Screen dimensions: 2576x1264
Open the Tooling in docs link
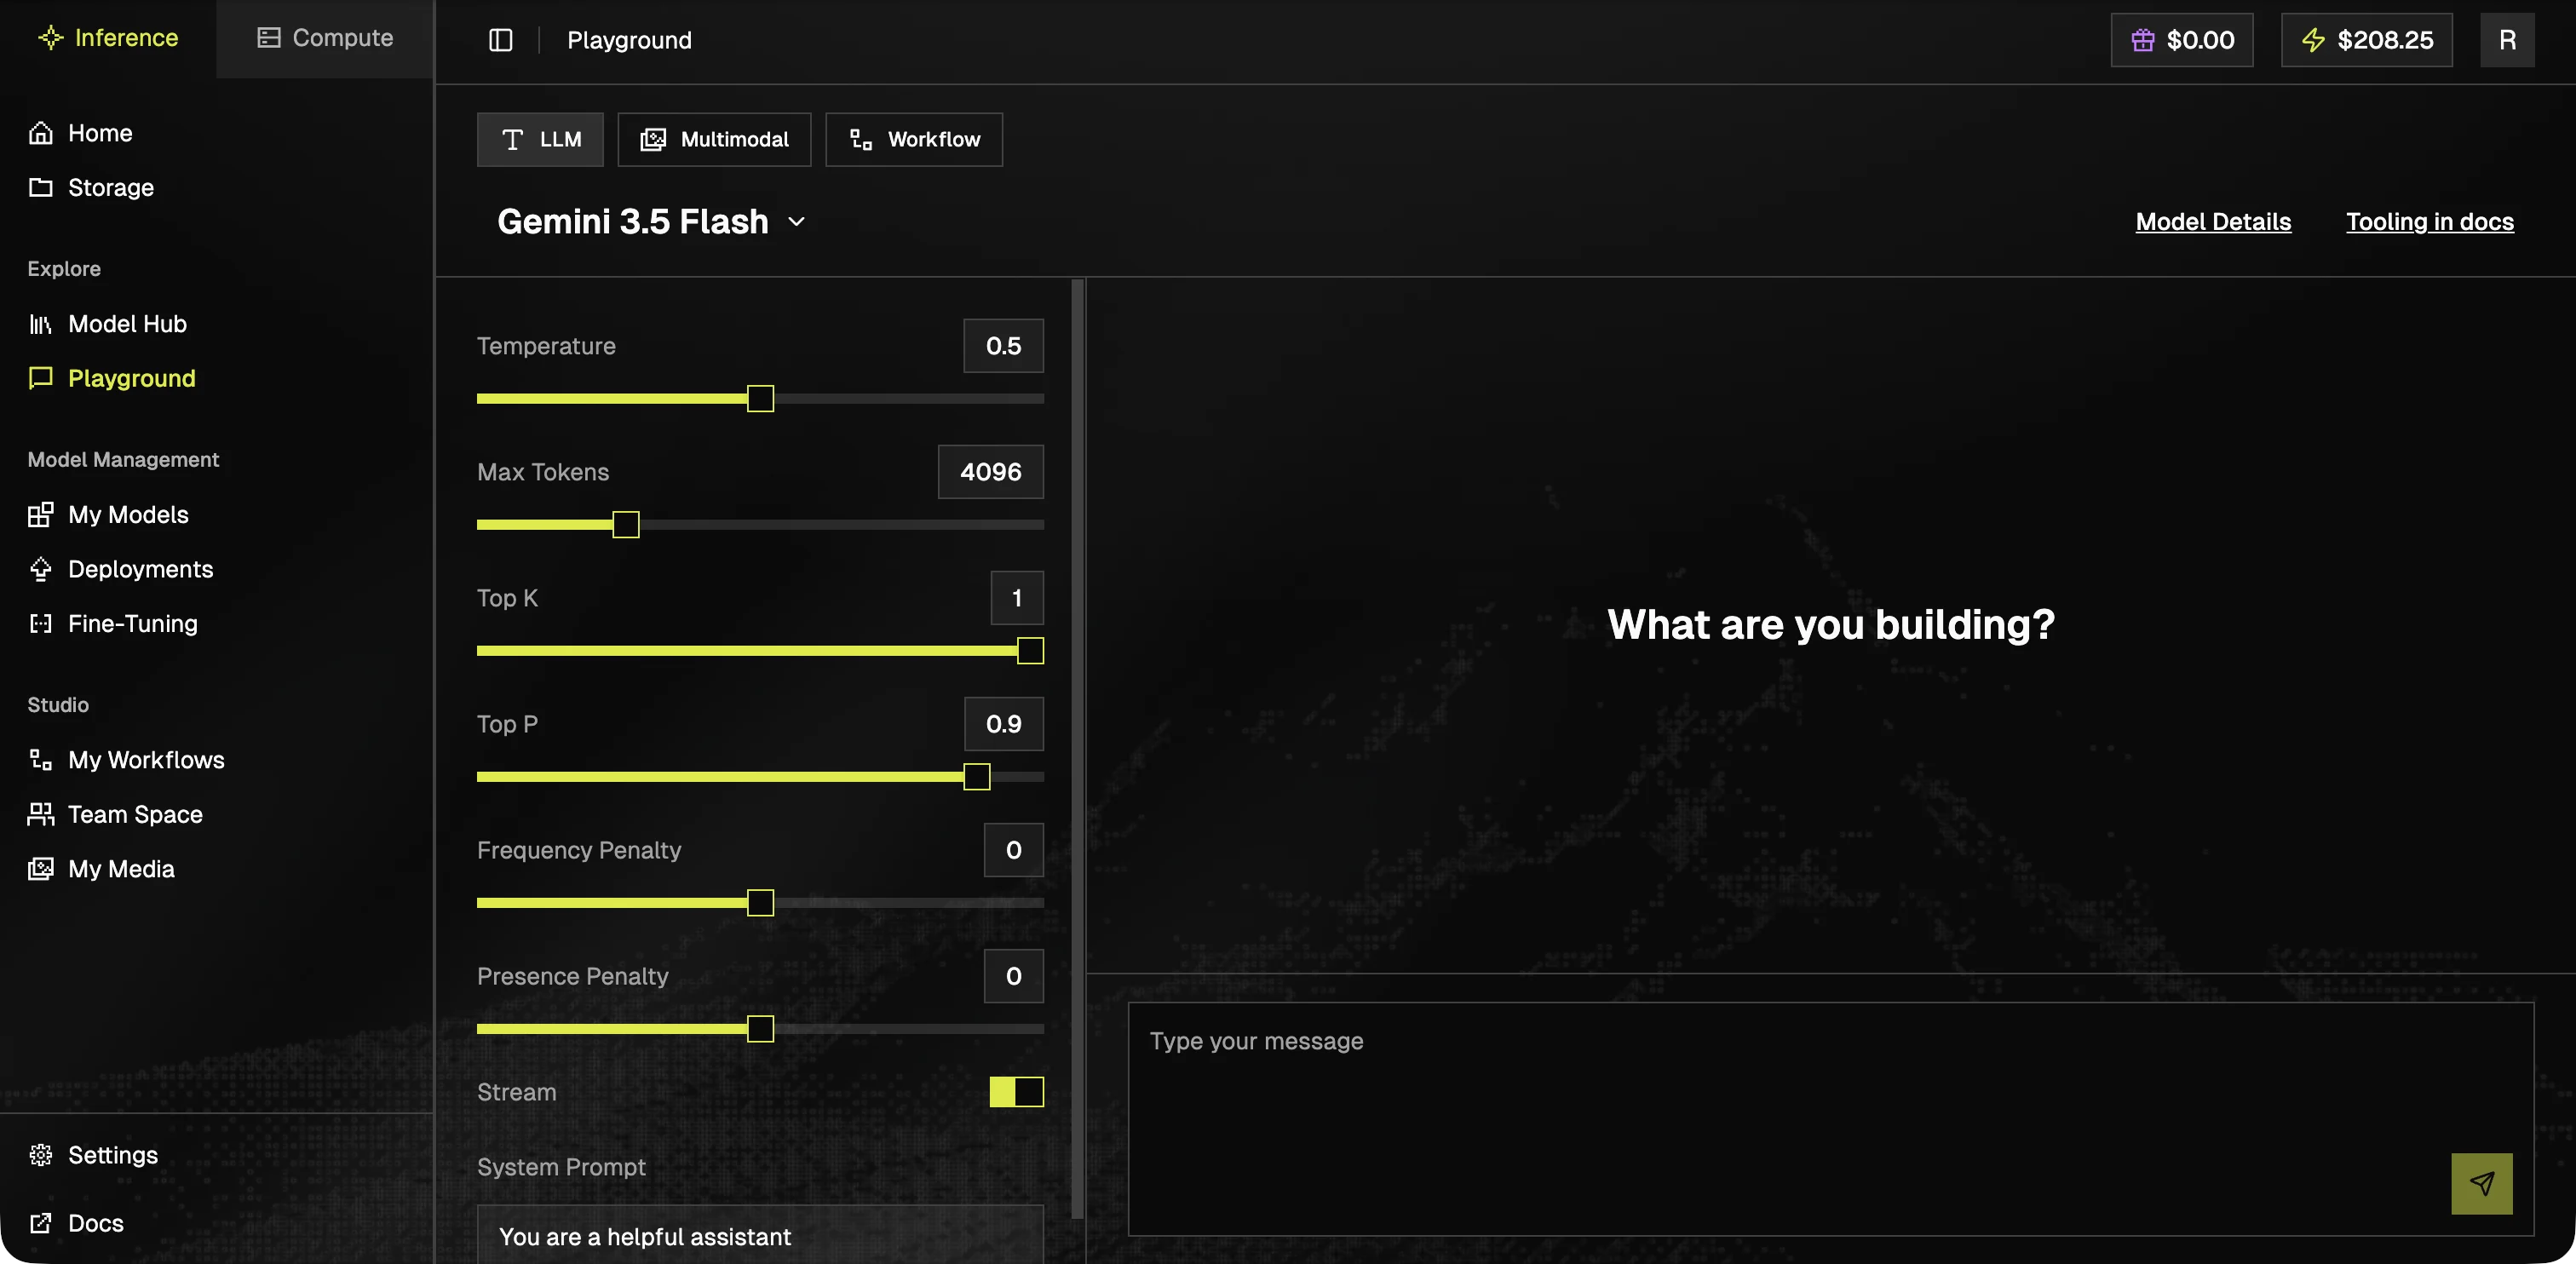[2429, 221]
